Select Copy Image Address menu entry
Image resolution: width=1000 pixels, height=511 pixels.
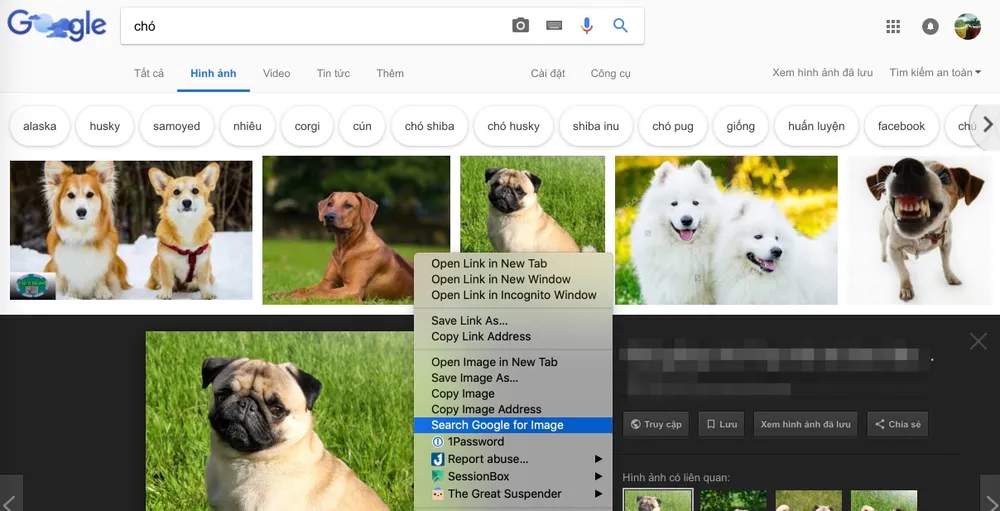[x=486, y=409]
